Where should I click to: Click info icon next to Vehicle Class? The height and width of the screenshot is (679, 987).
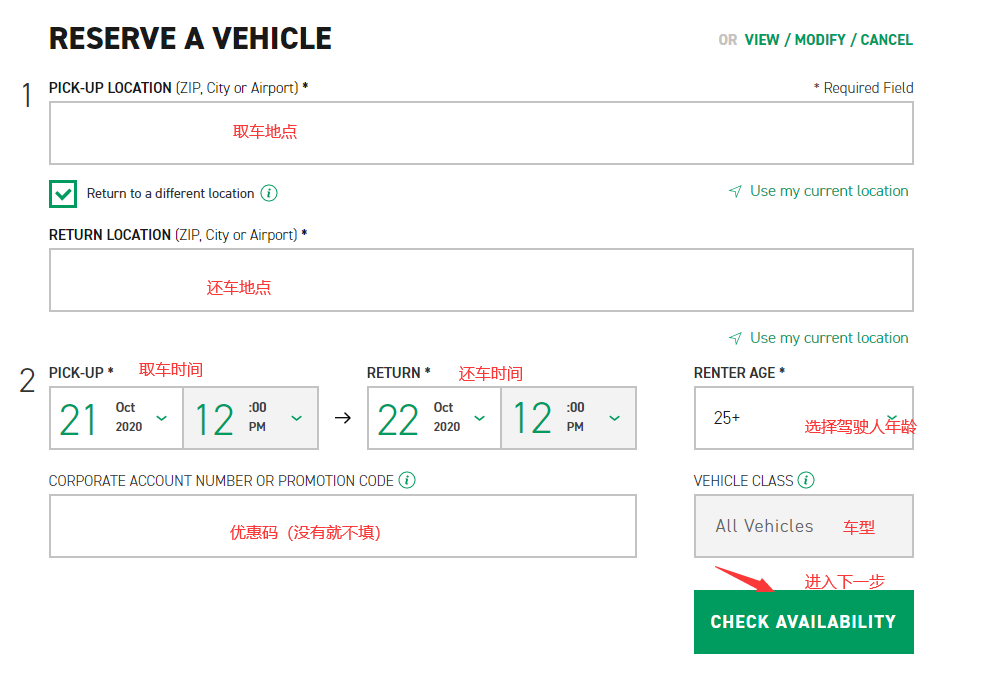806,480
